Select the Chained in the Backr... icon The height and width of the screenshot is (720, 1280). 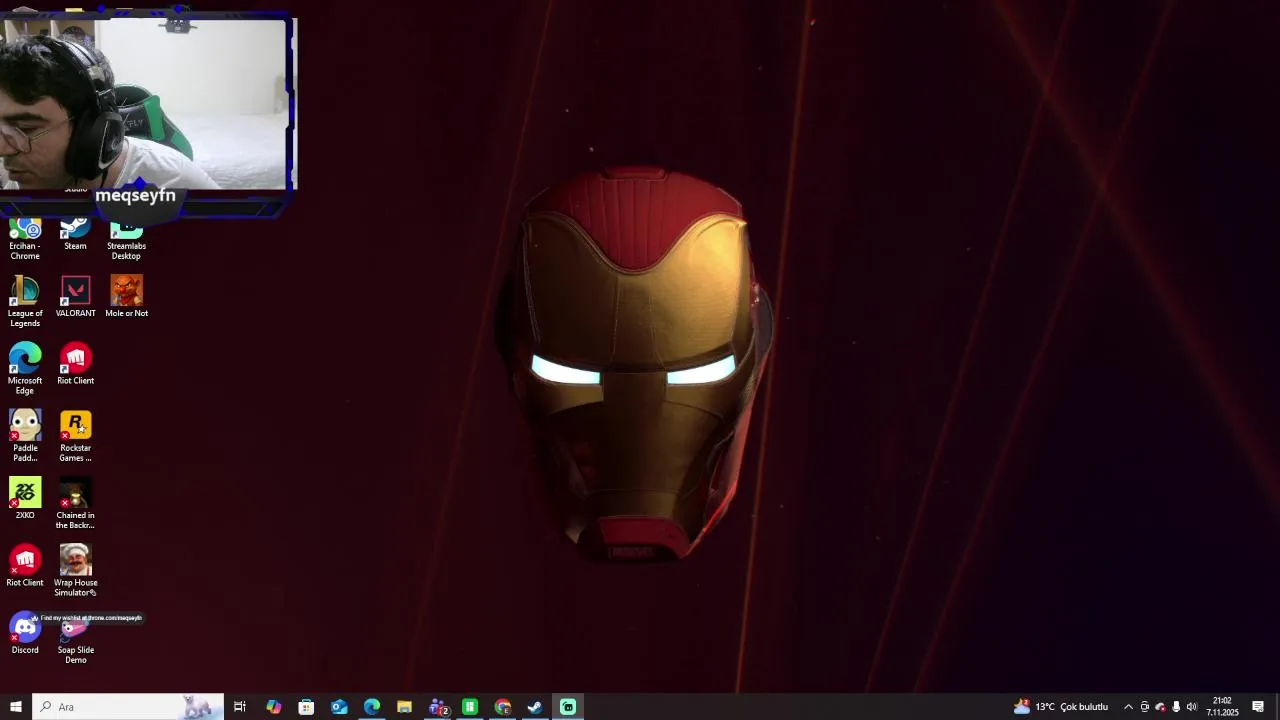click(75, 503)
